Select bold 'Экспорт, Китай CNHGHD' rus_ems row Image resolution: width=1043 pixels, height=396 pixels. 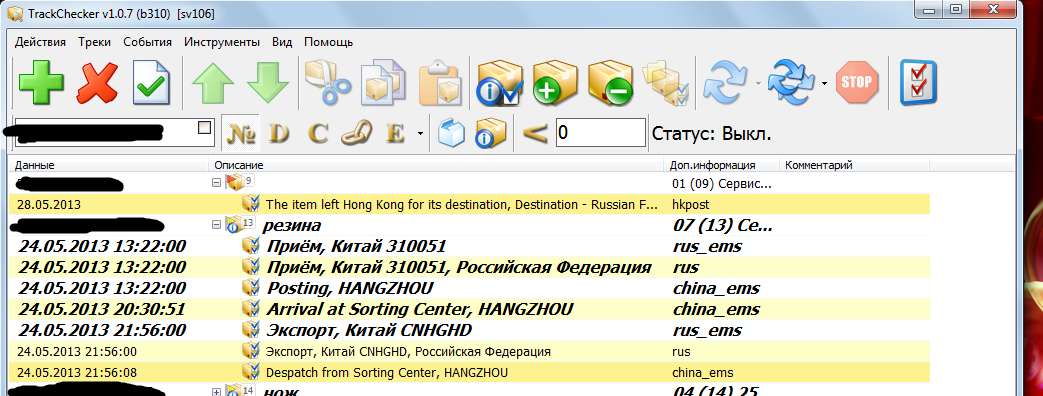click(x=470, y=330)
